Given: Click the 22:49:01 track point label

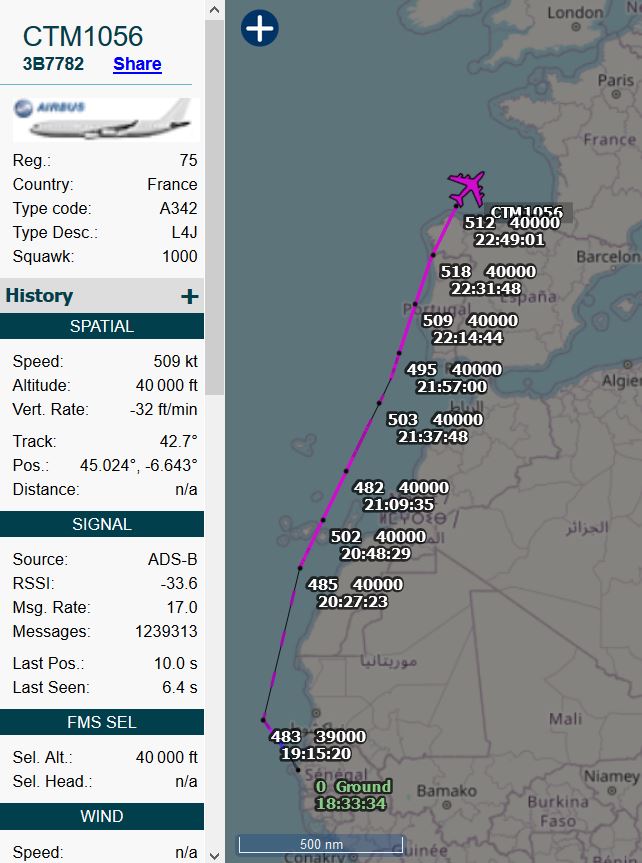Looking at the screenshot, I should point(509,239).
